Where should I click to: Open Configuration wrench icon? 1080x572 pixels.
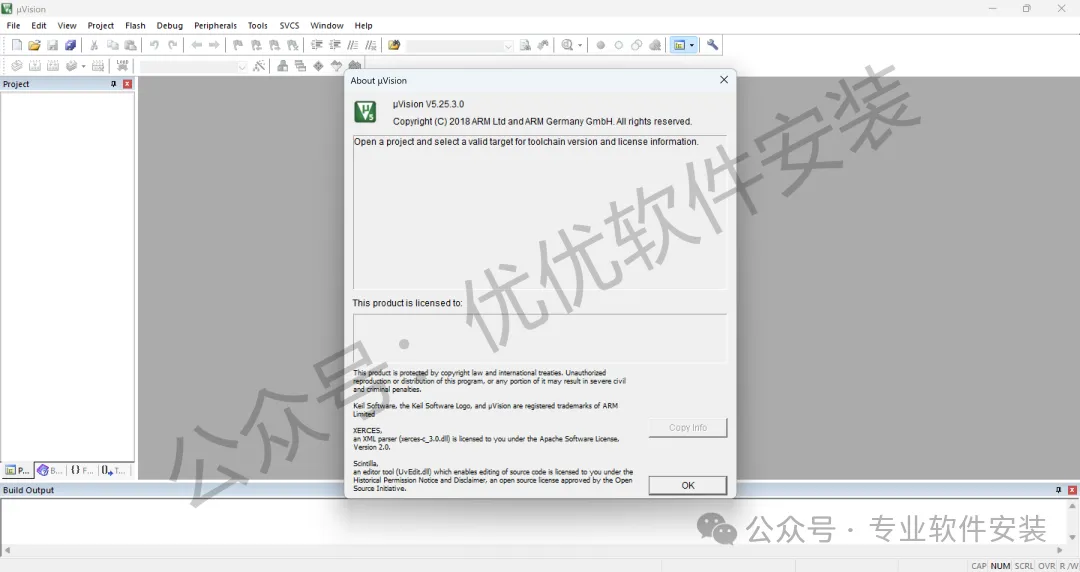click(712, 45)
